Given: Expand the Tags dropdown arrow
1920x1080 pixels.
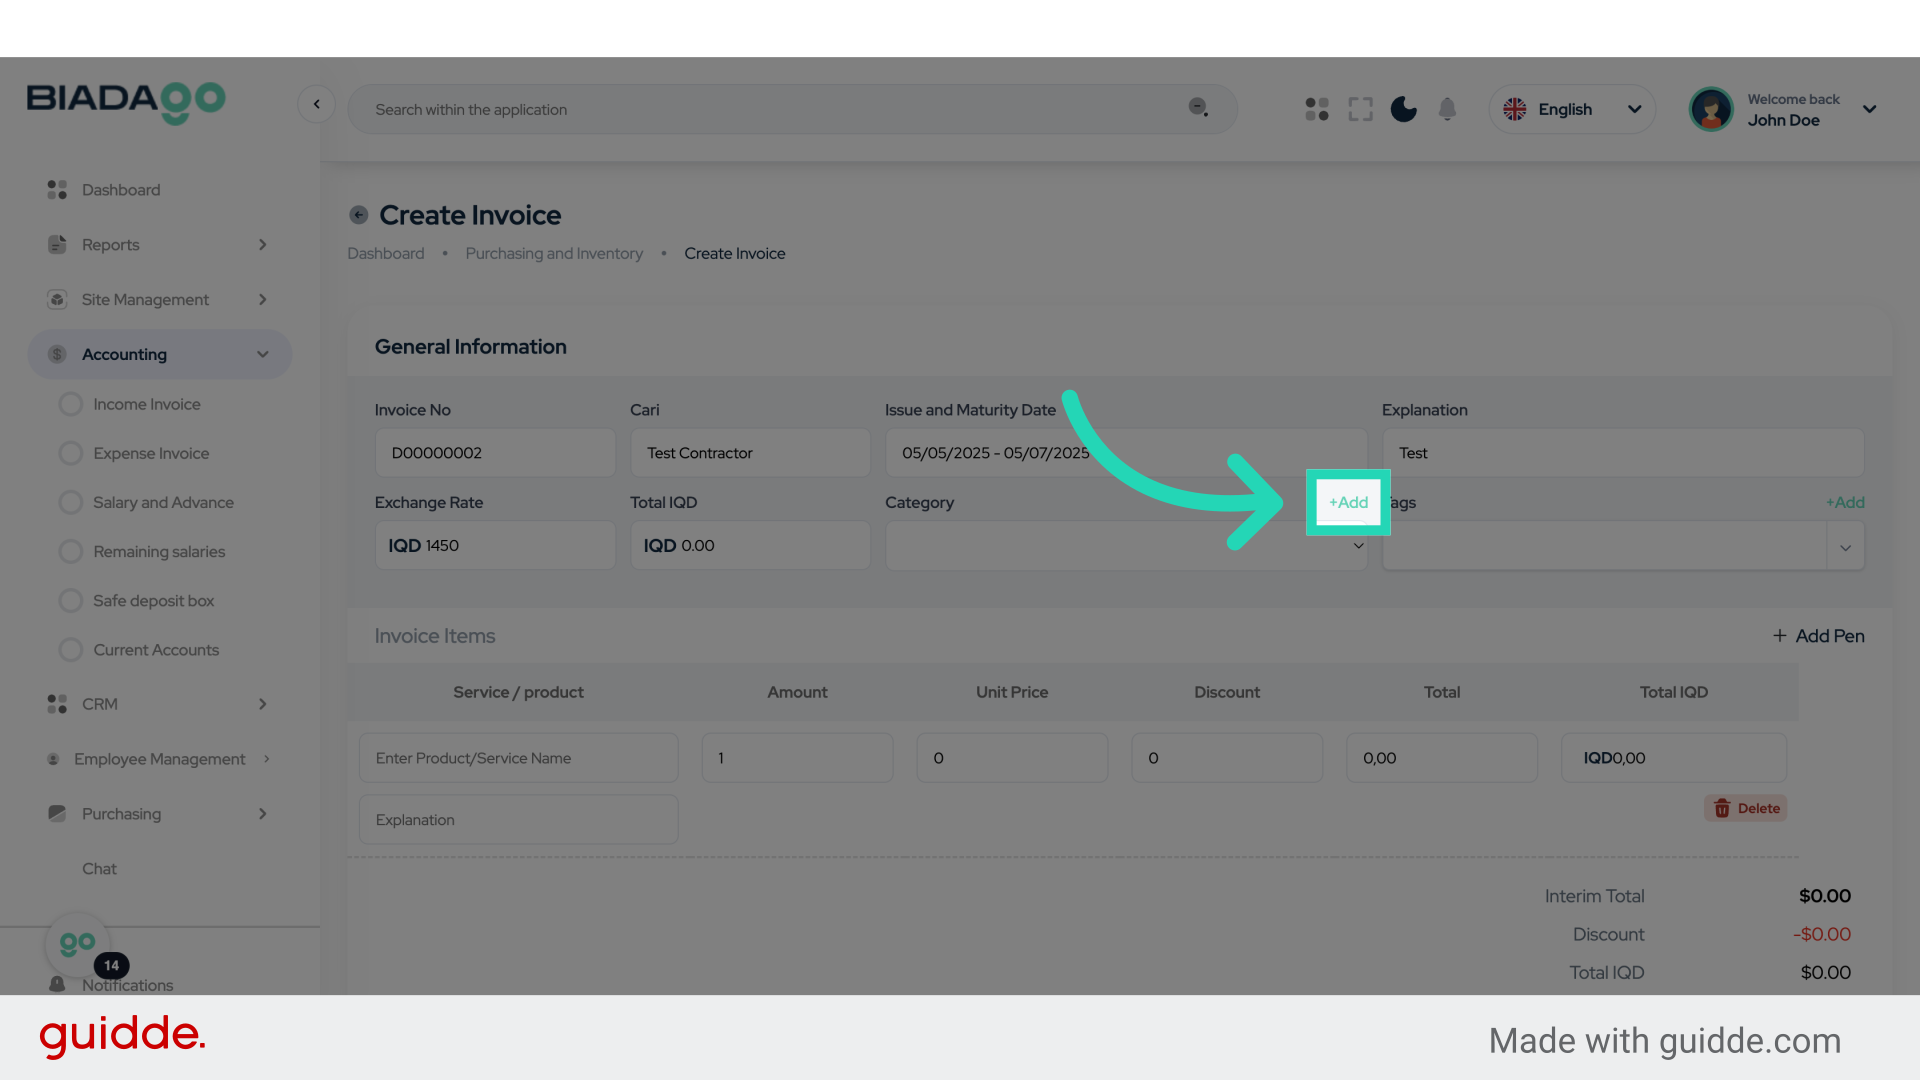Looking at the screenshot, I should coord(1845,547).
